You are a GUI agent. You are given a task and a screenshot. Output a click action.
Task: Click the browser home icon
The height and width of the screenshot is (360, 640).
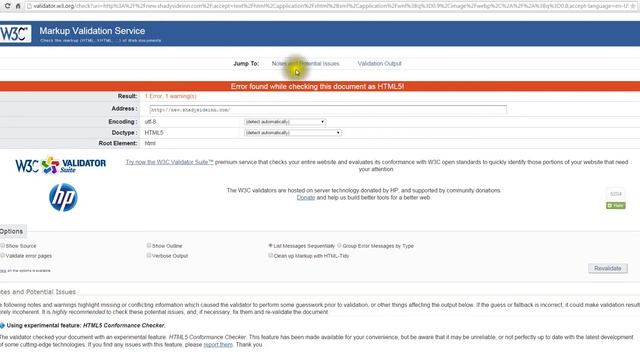[x=18, y=6]
